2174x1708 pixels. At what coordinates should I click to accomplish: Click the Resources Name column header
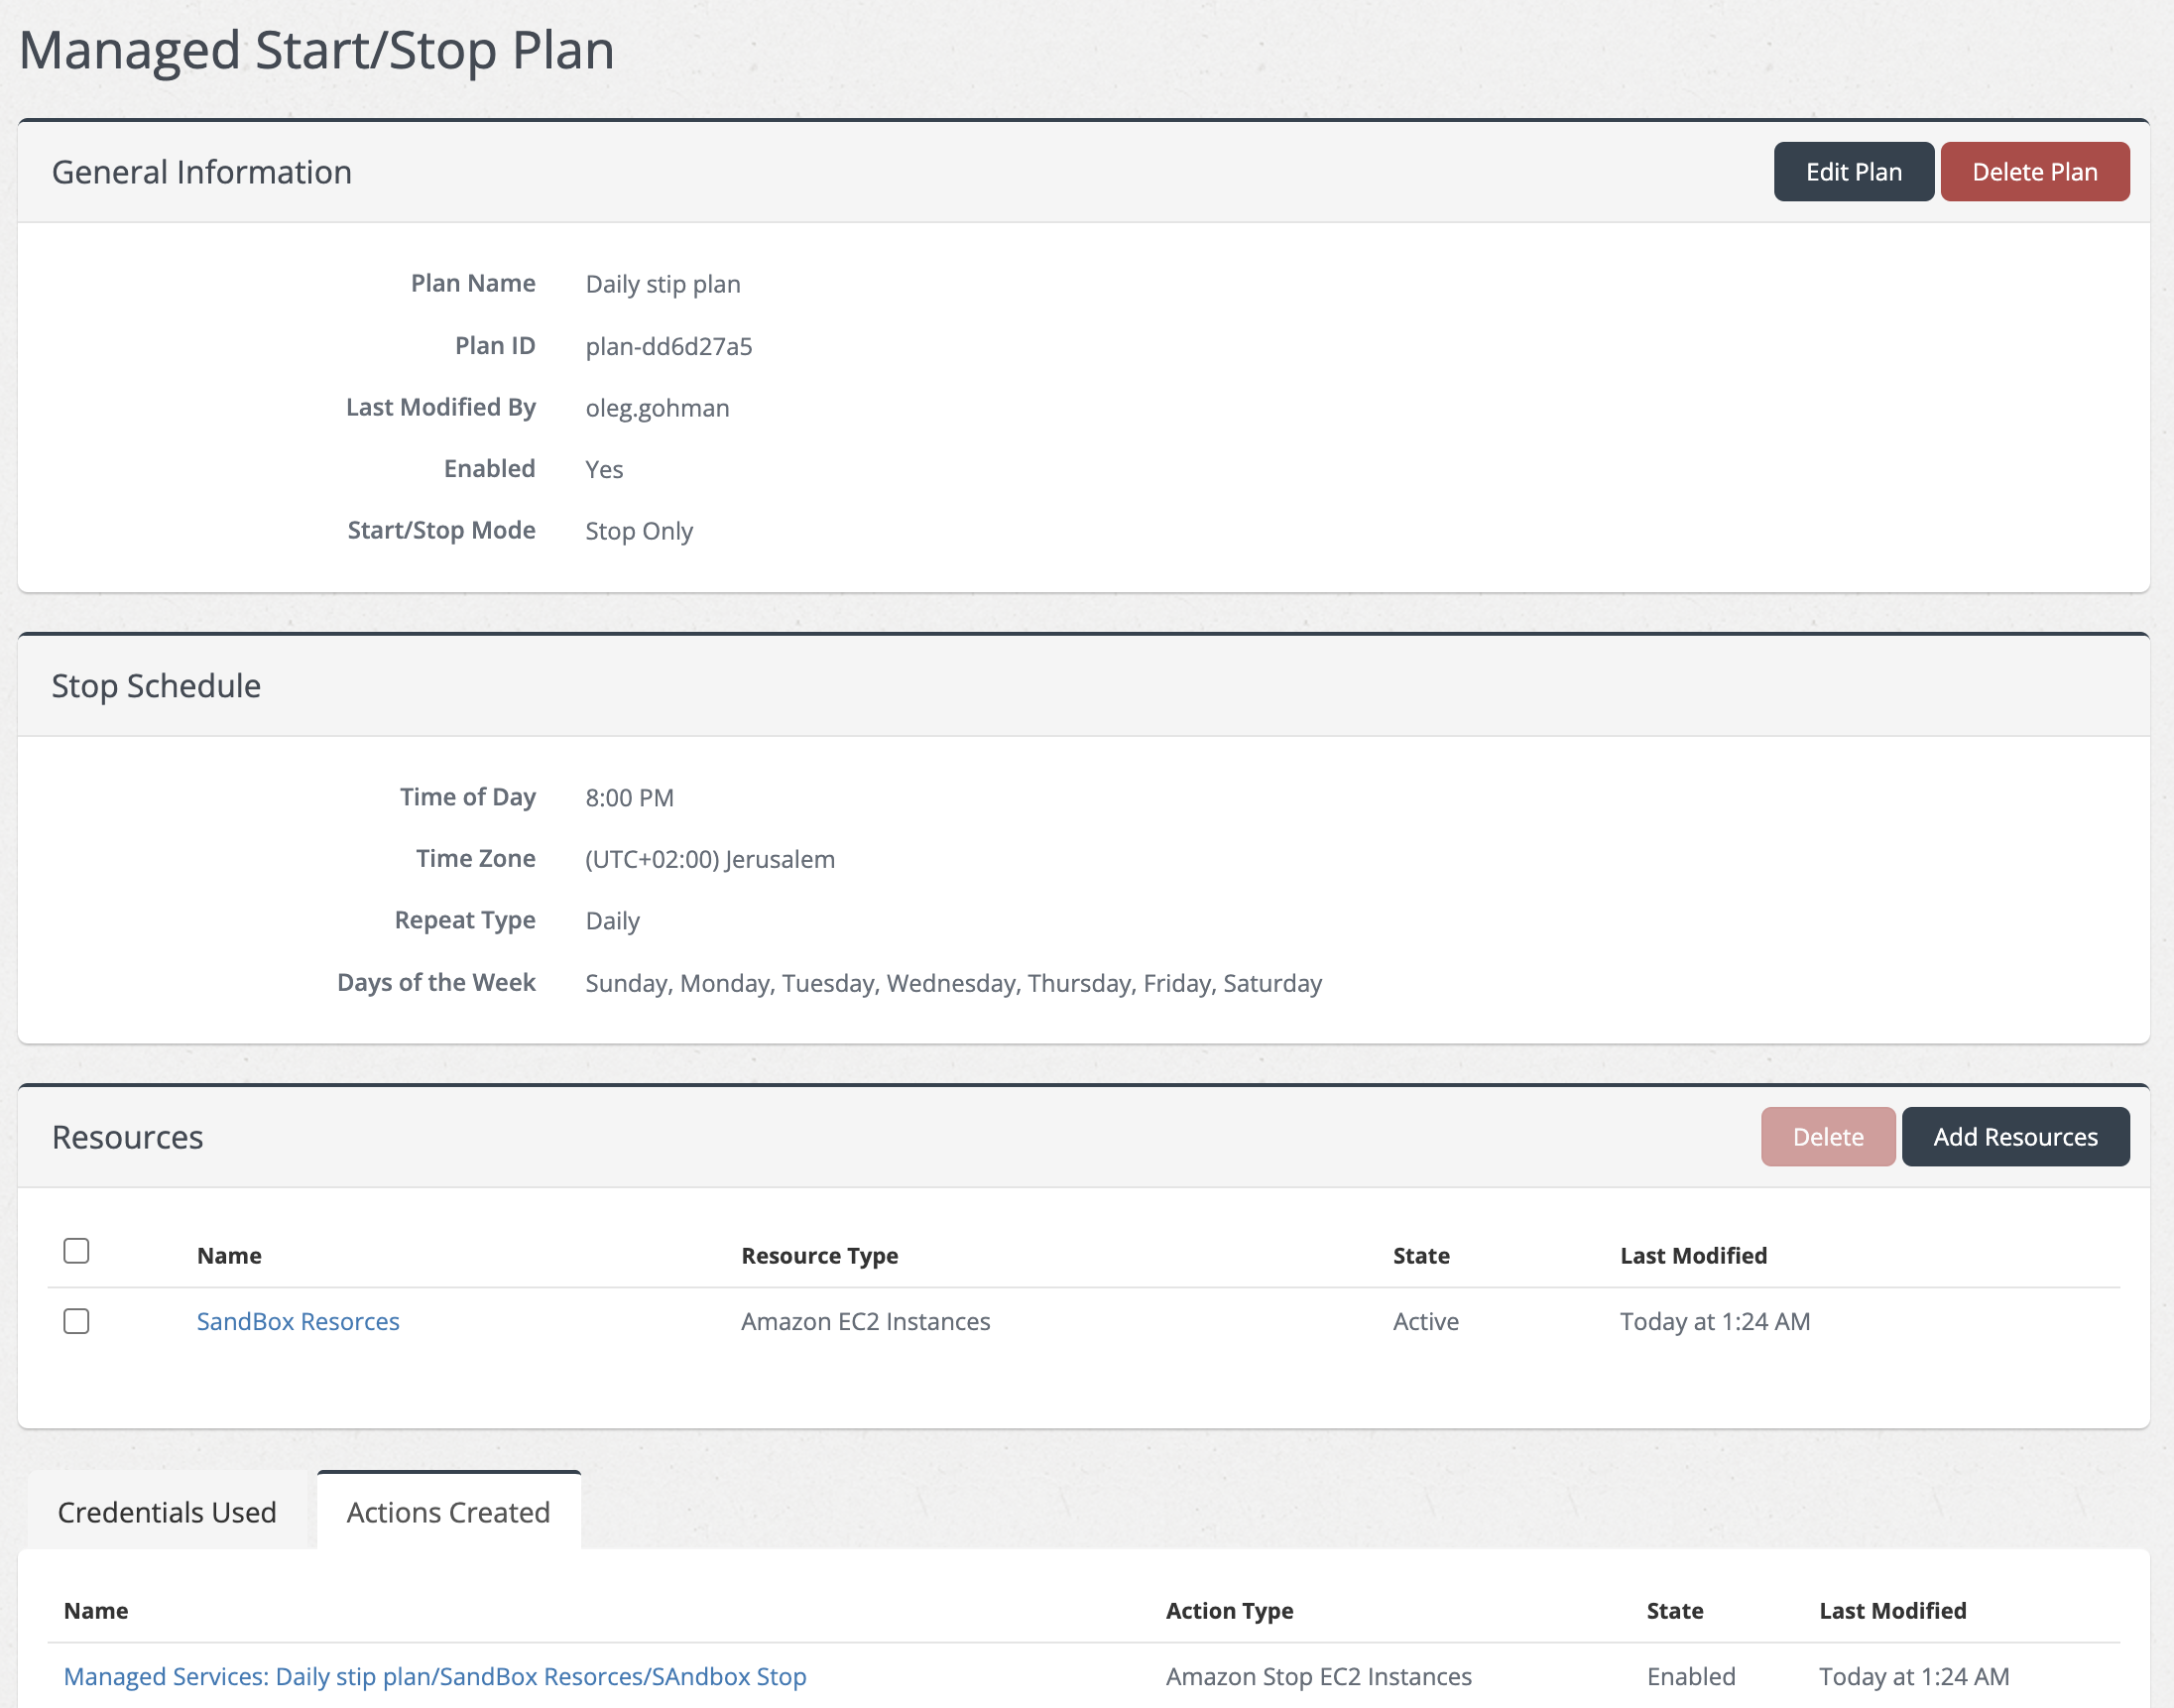click(x=229, y=1256)
